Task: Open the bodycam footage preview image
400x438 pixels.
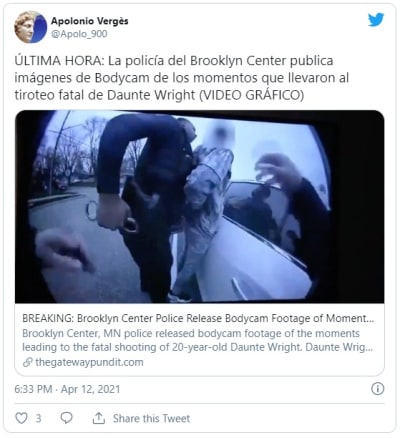Action: tap(199, 206)
